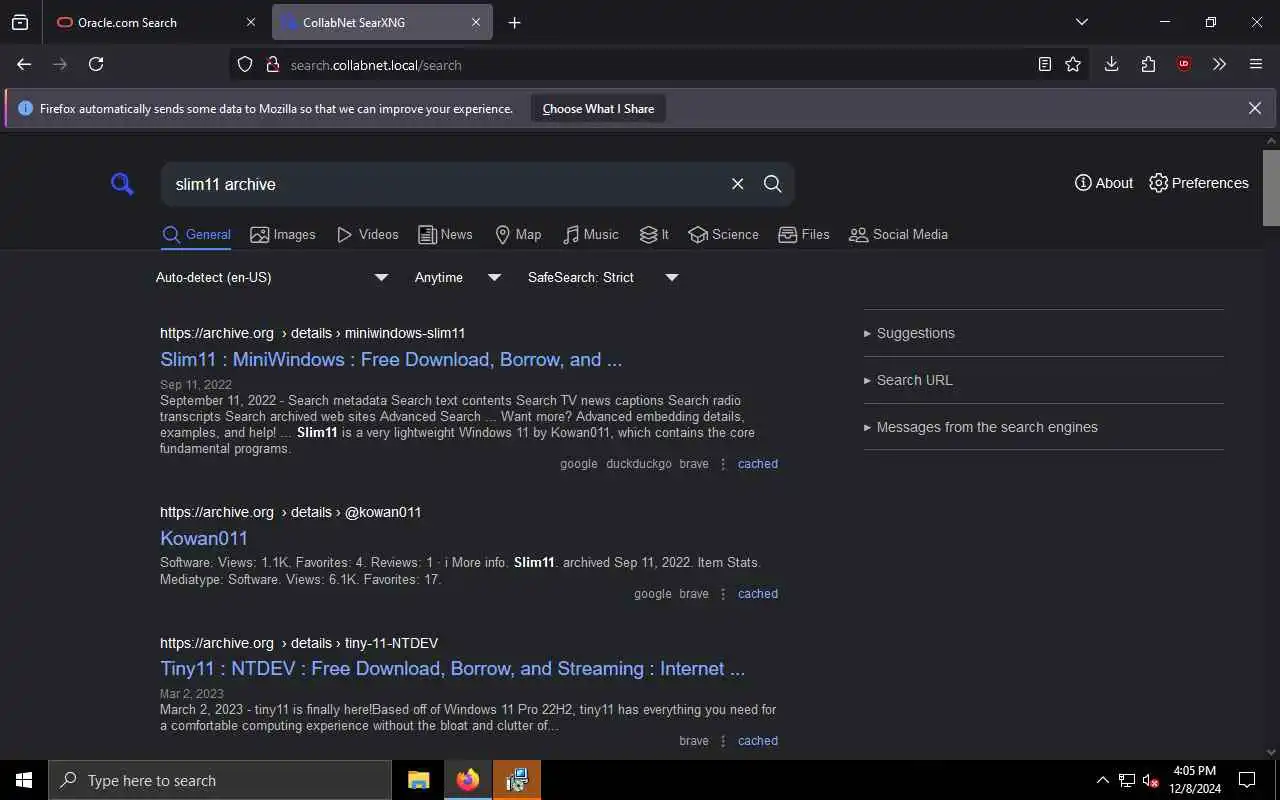The image size is (1280, 800).
Task: Focus the search query input field
Action: click(x=445, y=184)
